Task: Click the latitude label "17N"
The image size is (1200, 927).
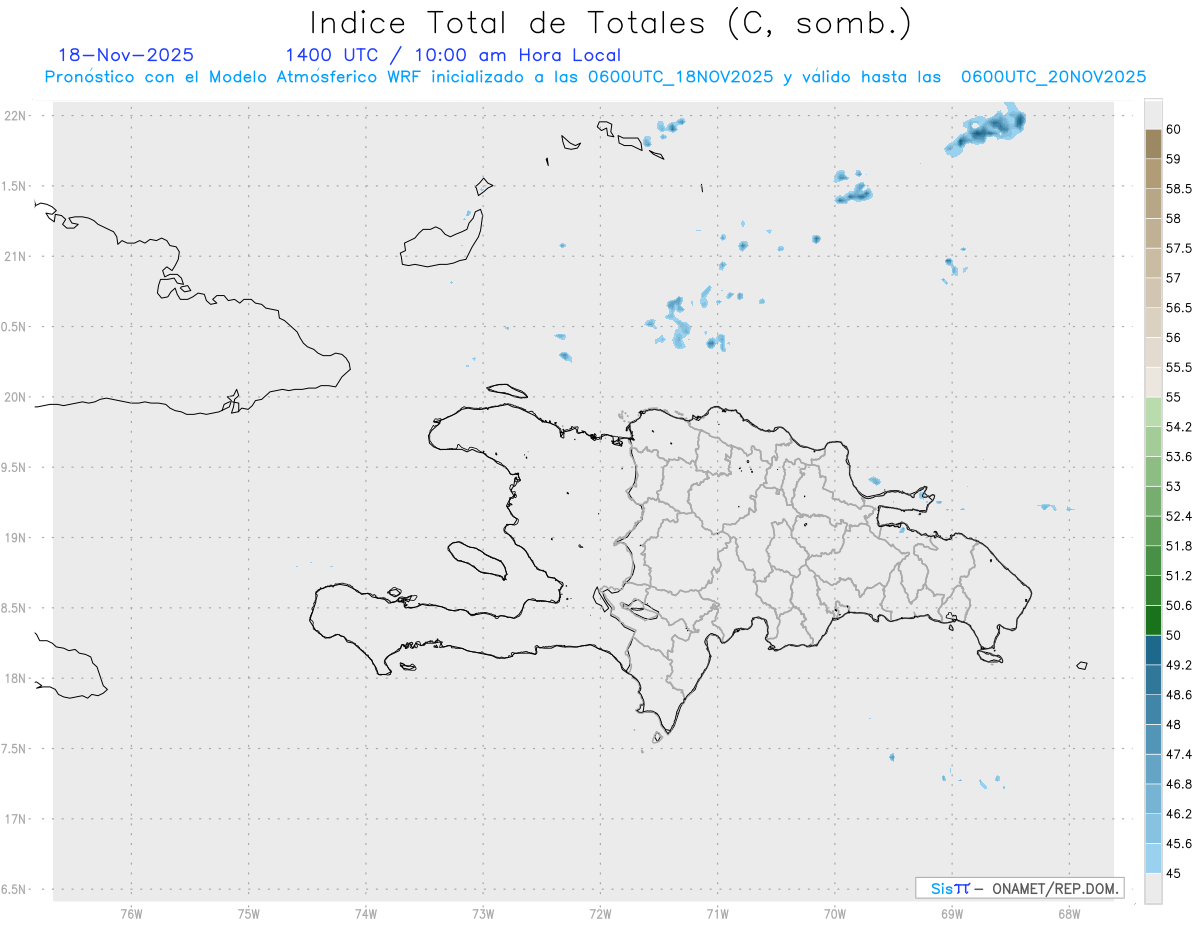Action: click(17, 819)
